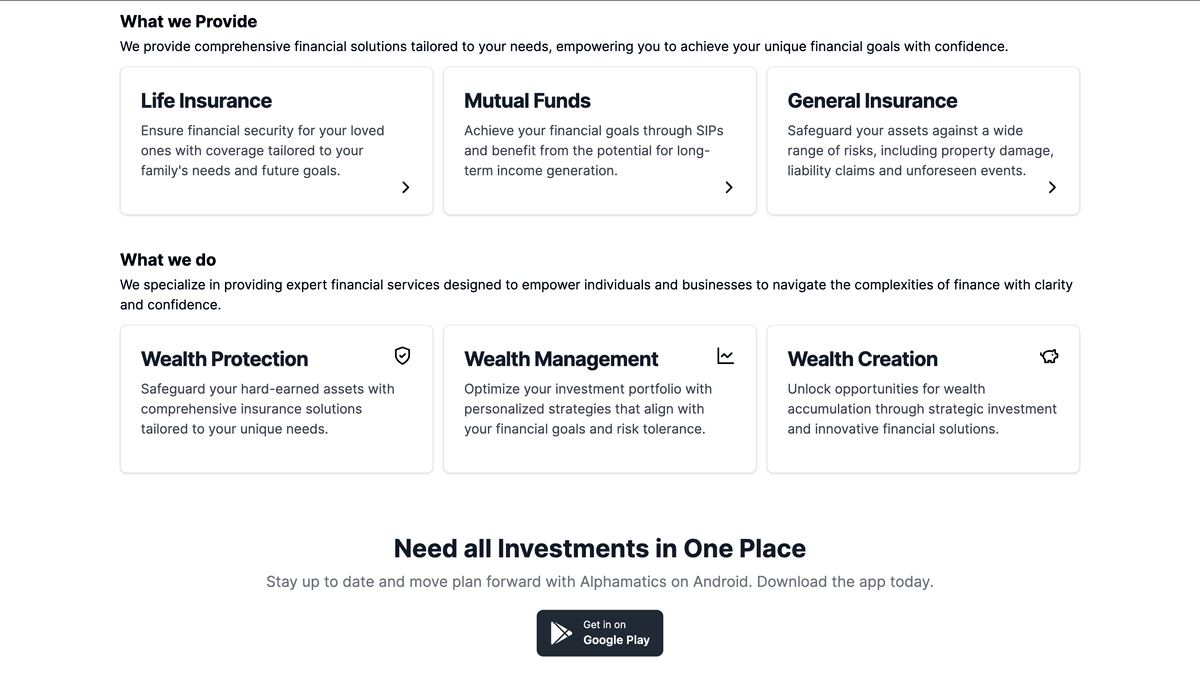Click the line chart icon on Wealth Management
Image resolution: width=1200 pixels, height=678 pixels.
(725, 355)
